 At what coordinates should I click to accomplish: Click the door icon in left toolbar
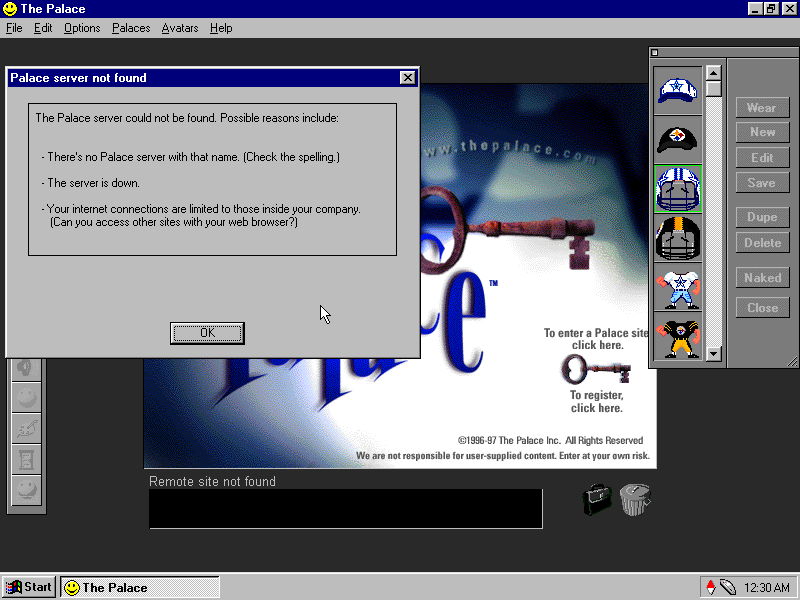click(x=25, y=459)
